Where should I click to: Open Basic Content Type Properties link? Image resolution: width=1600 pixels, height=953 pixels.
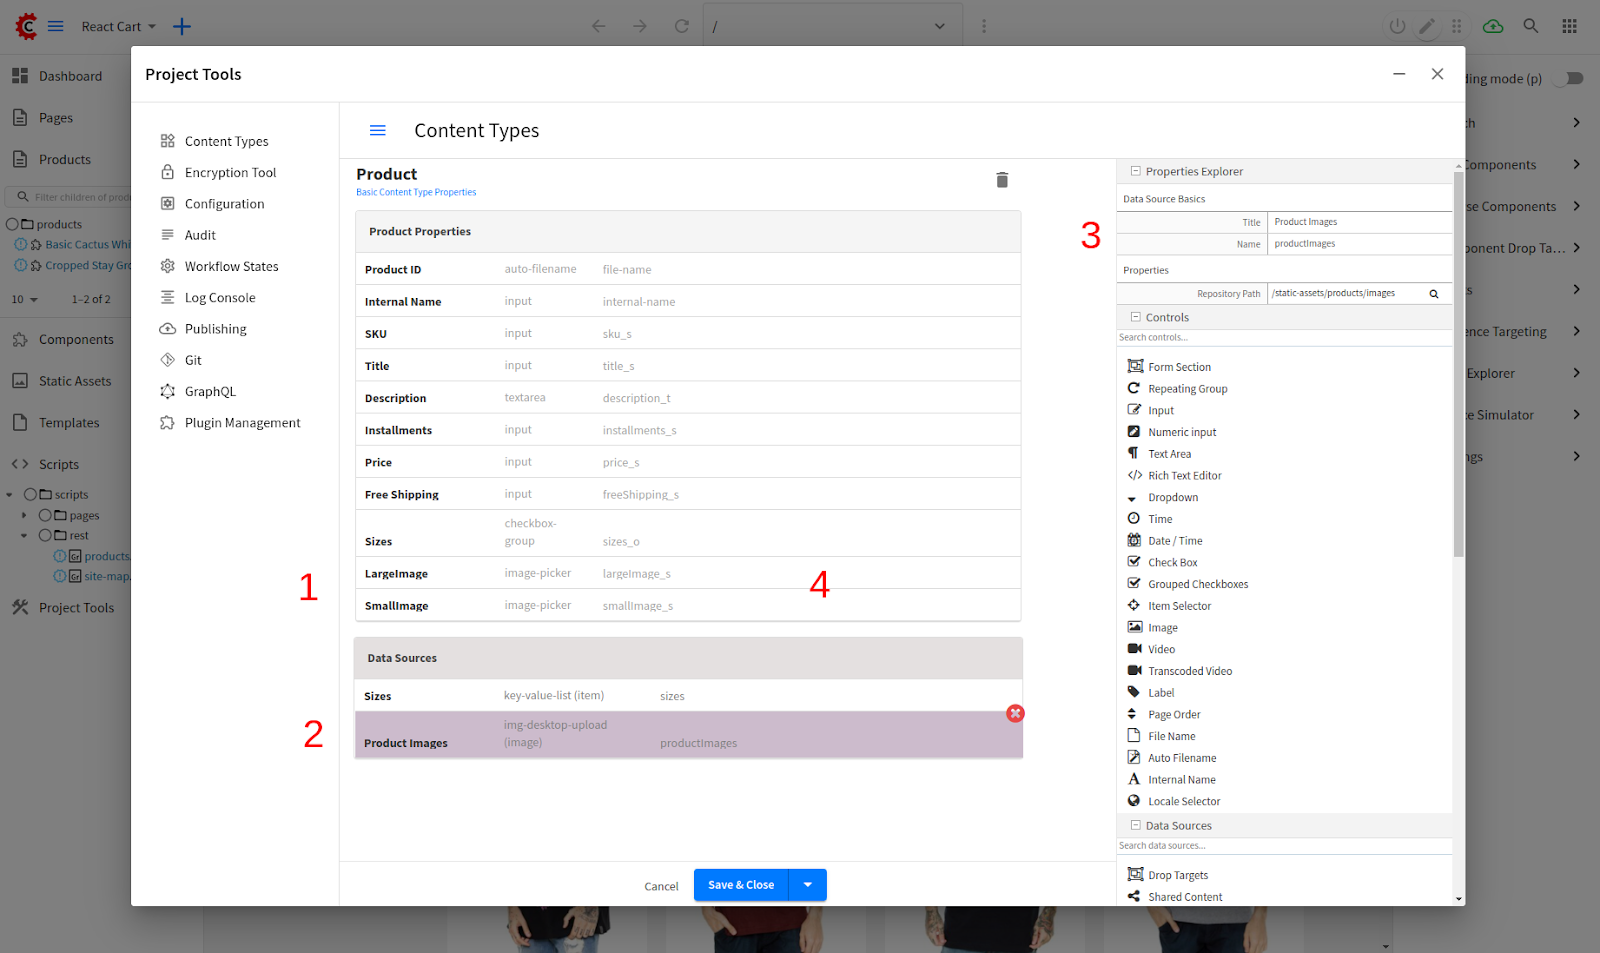point(416,192)
